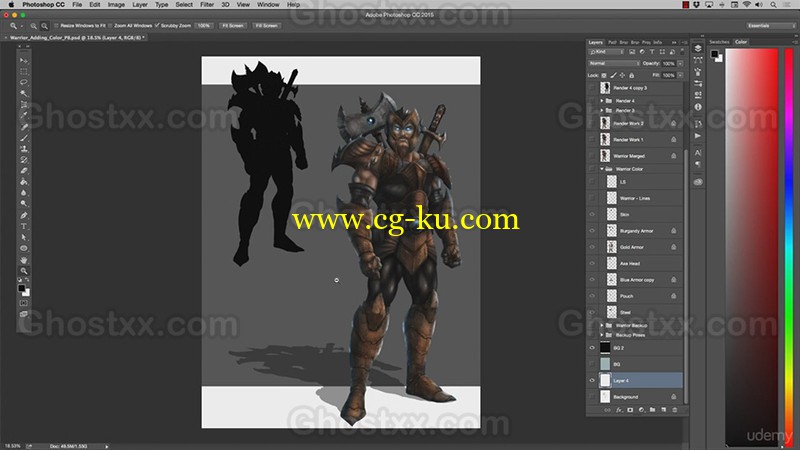
Task: Click the delete layer trash icon
Action: coord(675,410)
